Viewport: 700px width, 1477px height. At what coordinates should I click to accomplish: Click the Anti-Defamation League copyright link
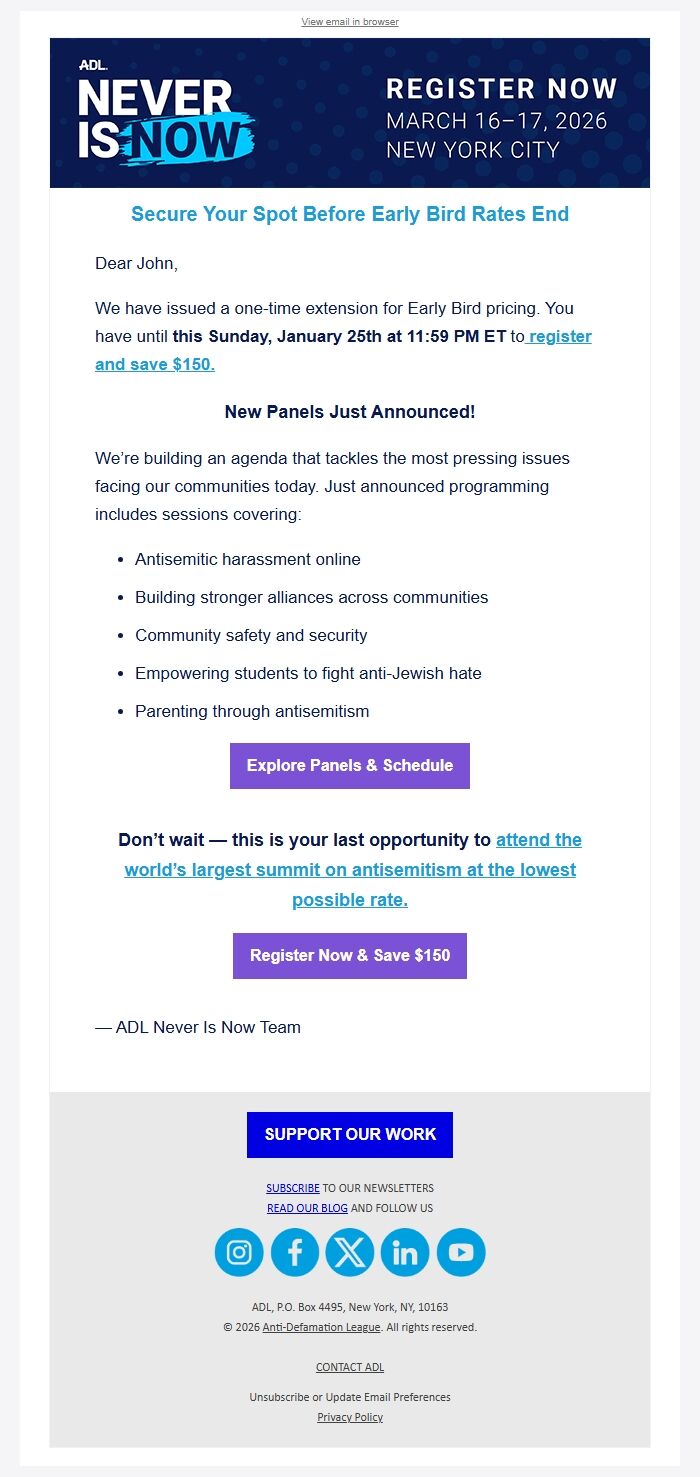click(320, 1327)
